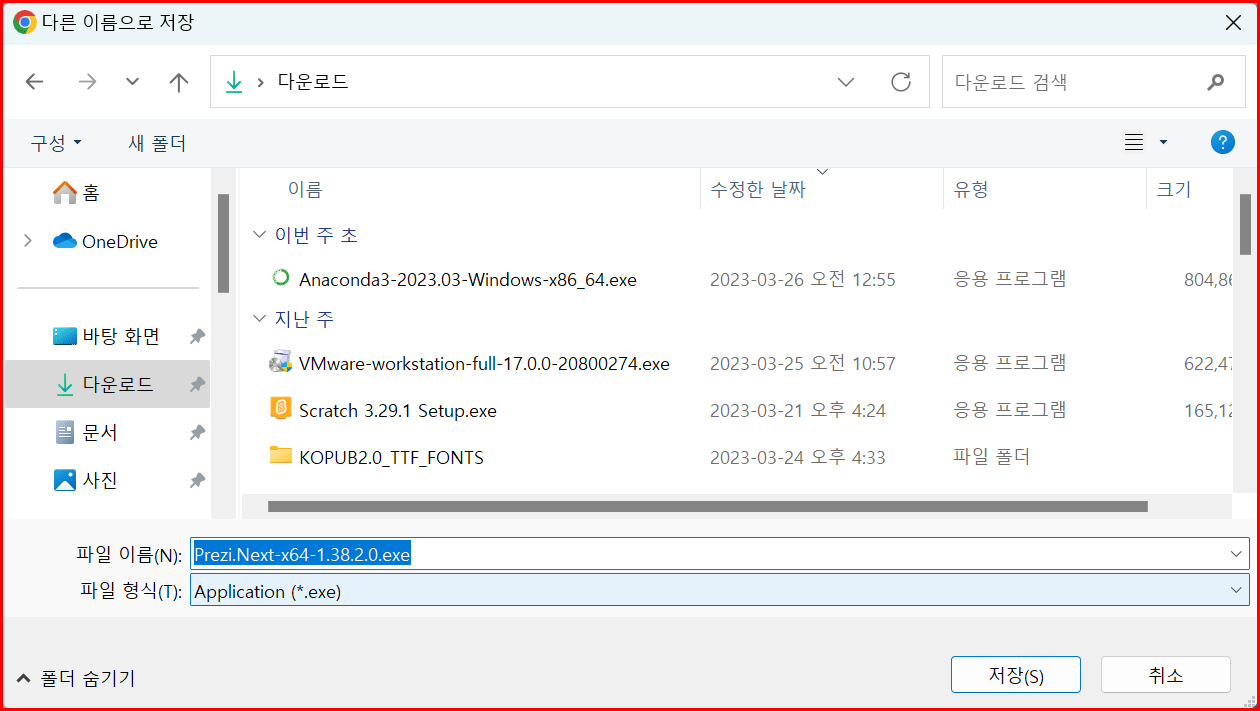Select the Scratch 3.29.1 Setup.exe file
This screenshot has height=711, width=1260.
pos(397,410)
